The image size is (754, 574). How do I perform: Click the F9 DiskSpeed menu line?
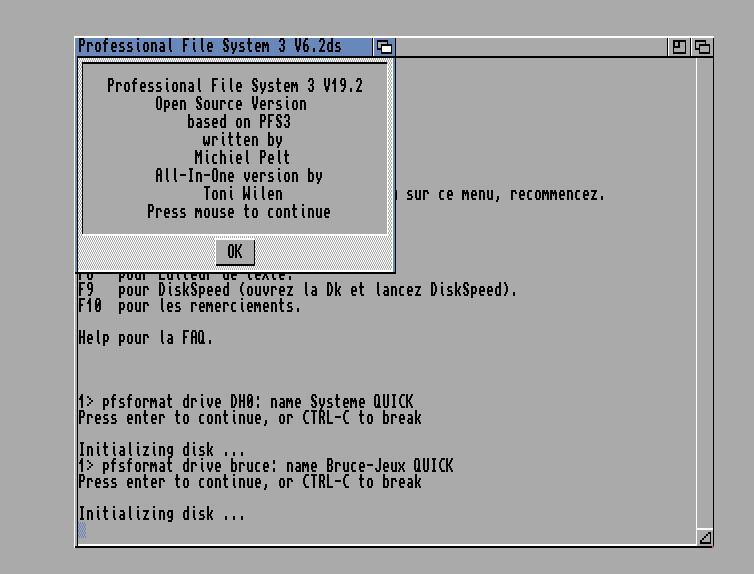pyautogui.click(x=298, y=290)
